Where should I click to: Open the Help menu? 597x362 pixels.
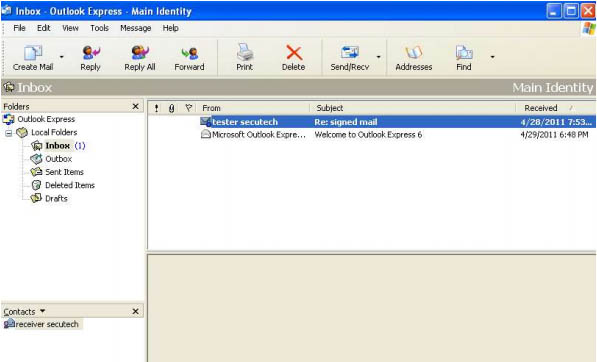[171, 28]
